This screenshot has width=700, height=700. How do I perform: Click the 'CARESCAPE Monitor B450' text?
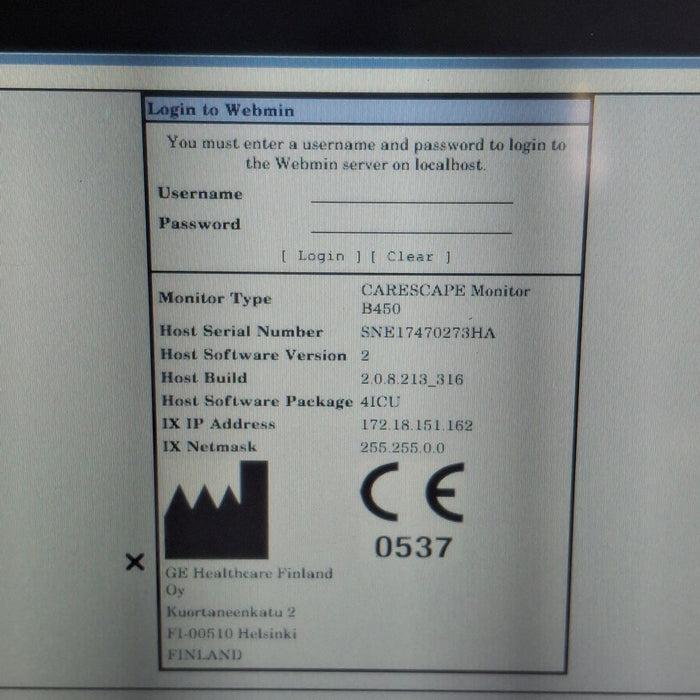[x=445, y=300]
